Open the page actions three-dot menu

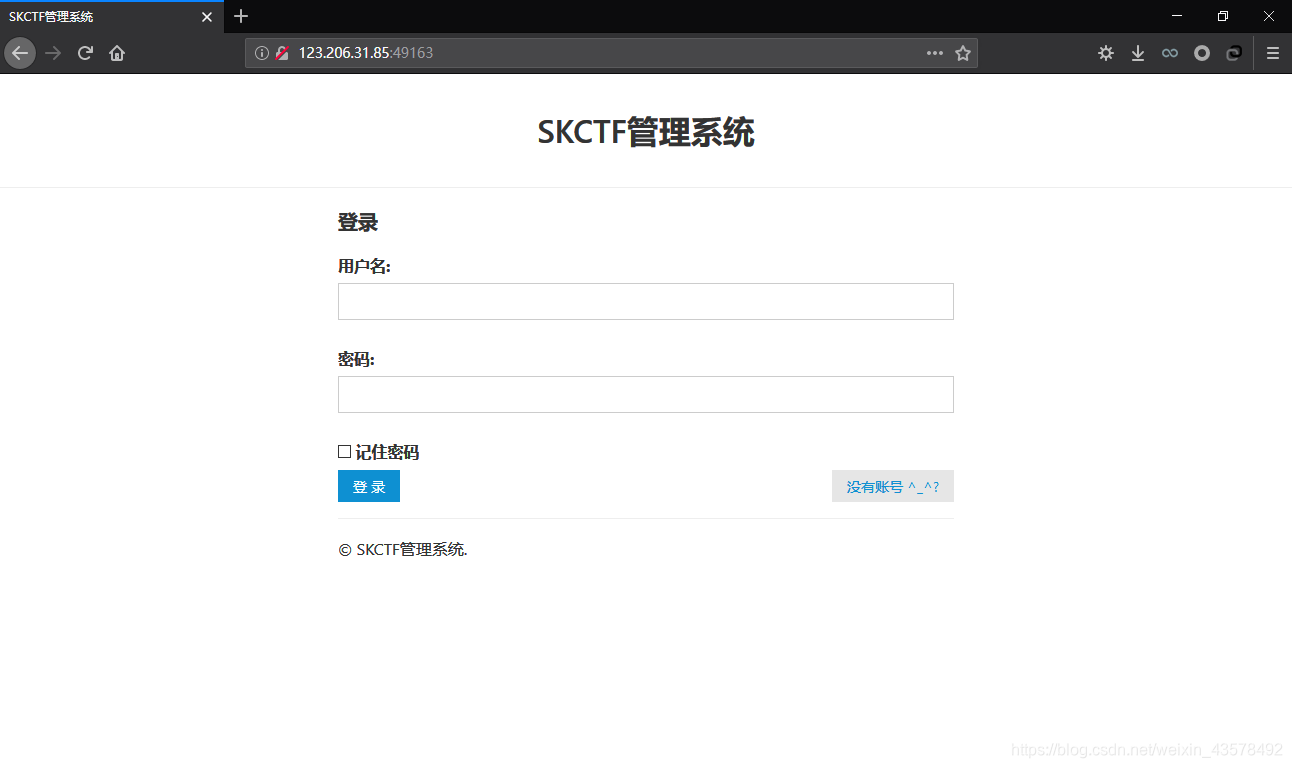click(x=934, y=53)
